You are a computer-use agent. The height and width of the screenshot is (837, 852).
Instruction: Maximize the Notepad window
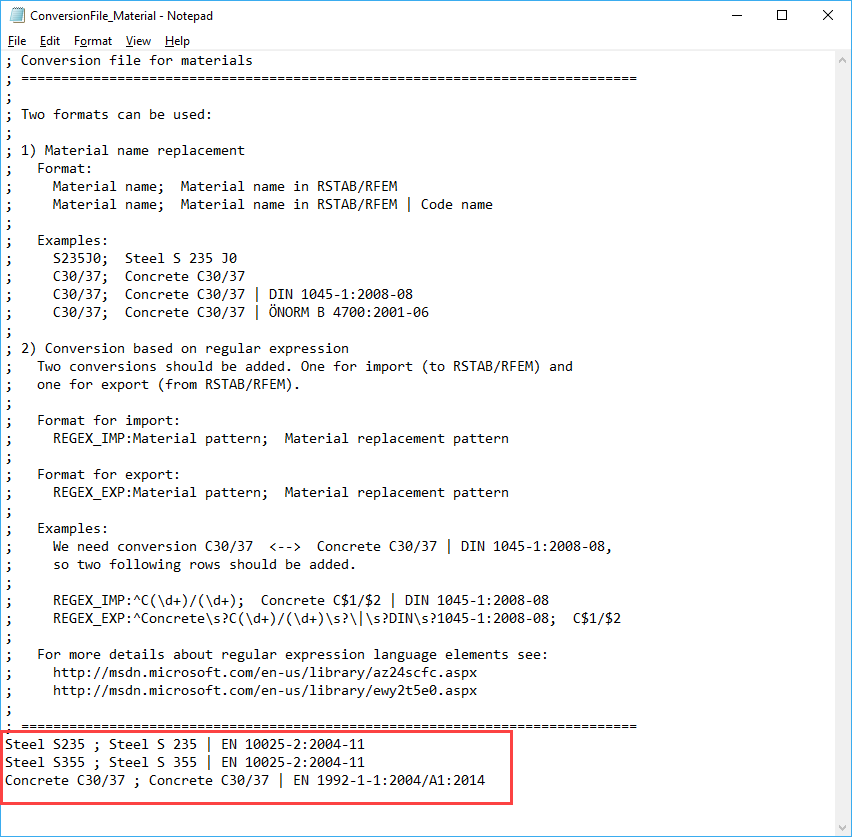point(782,15)
